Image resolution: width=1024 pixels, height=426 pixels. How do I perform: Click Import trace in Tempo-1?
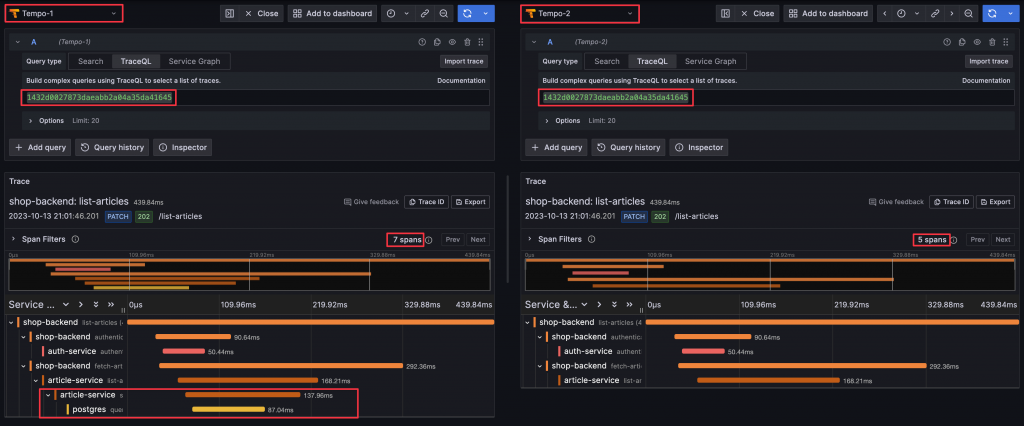pyautogui.click(x=464, y=61)
